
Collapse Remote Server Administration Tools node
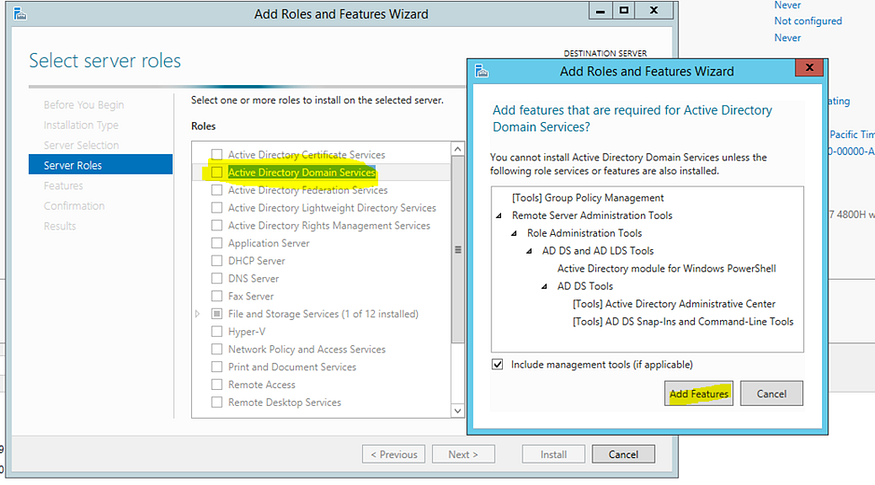click(x=499, y=215)
